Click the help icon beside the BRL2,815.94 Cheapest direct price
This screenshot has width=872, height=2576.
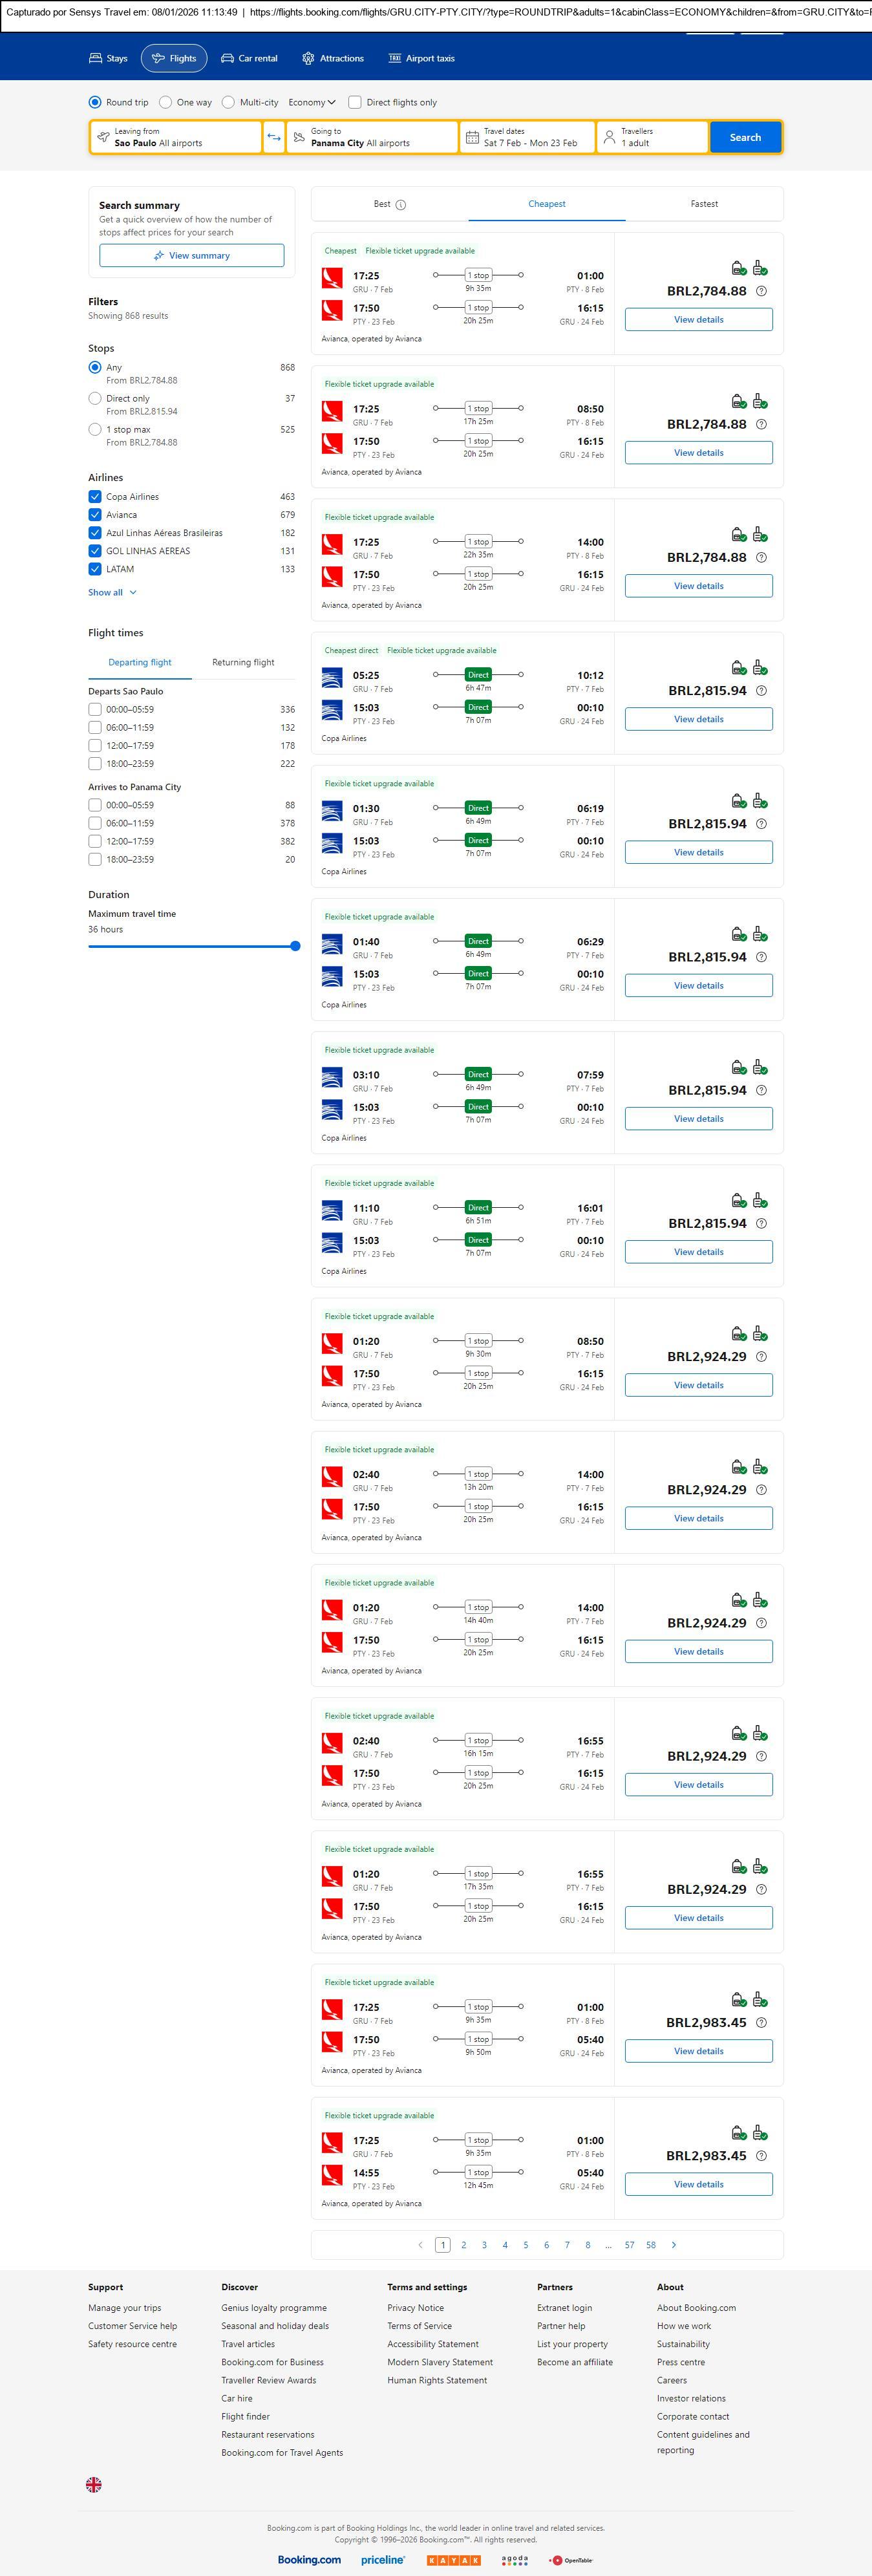761,691
